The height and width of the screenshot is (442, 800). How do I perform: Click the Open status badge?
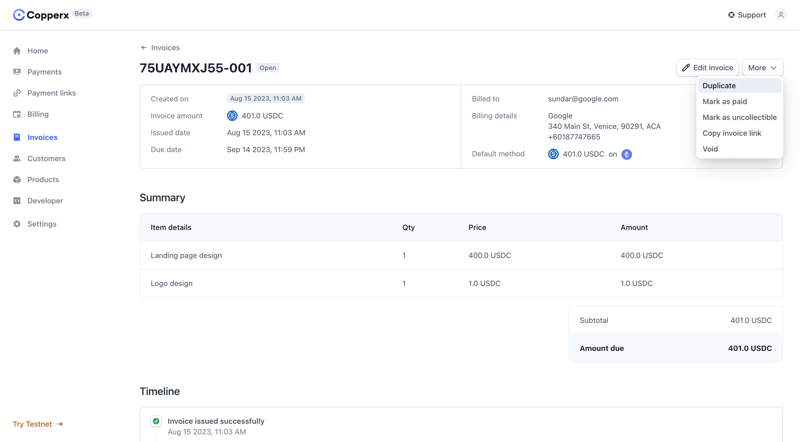point(268,68)
